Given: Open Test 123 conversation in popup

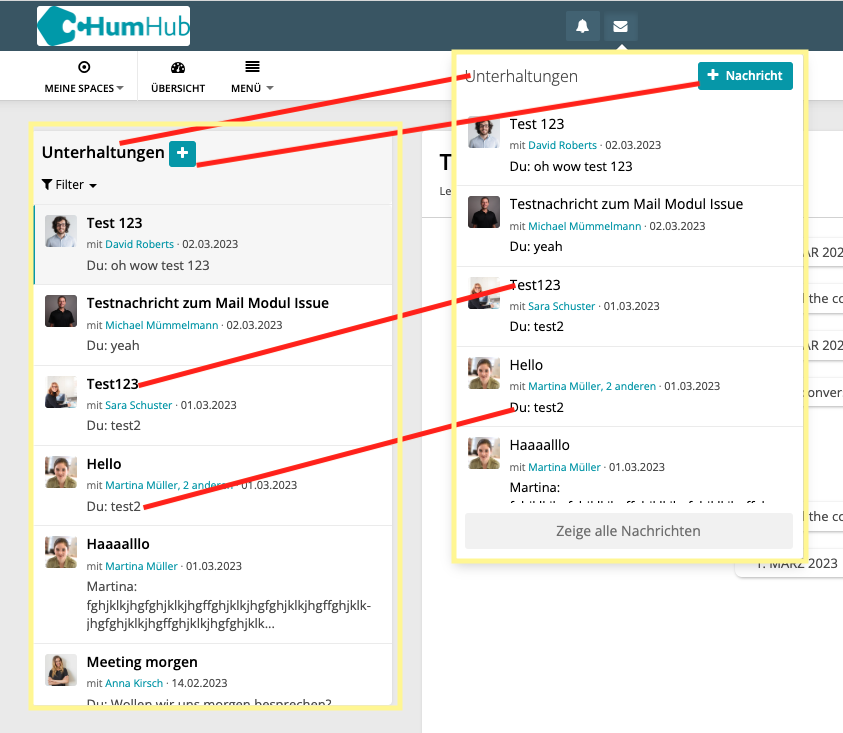Looking at the screenshot, I should [x=630, y=145].
